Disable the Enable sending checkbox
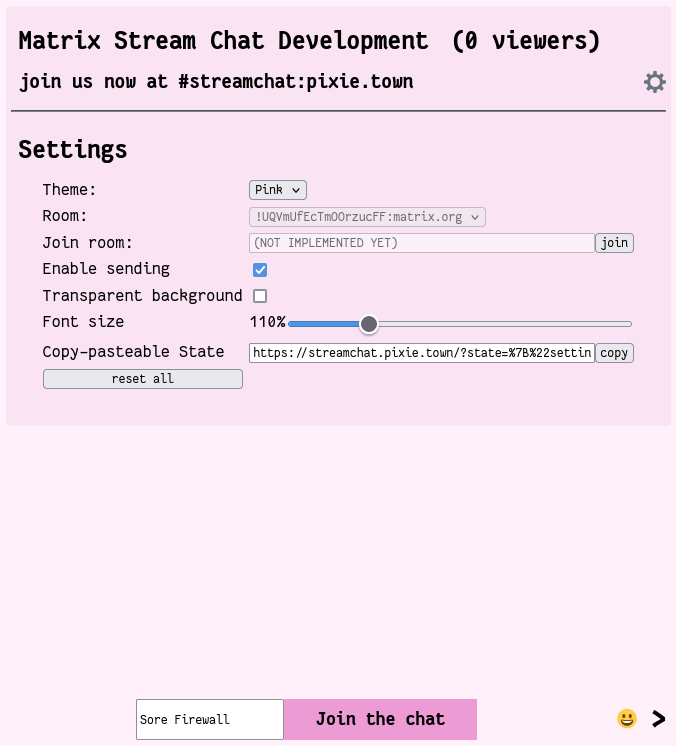This screenshot has height=746, width=676. [x=260, y=270]
